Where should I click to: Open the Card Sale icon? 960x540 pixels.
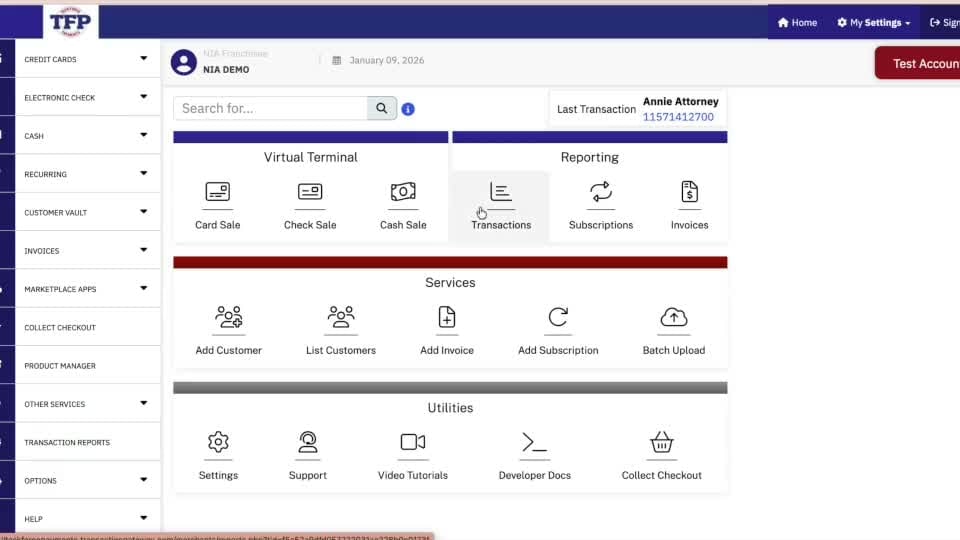click(217, 192)
